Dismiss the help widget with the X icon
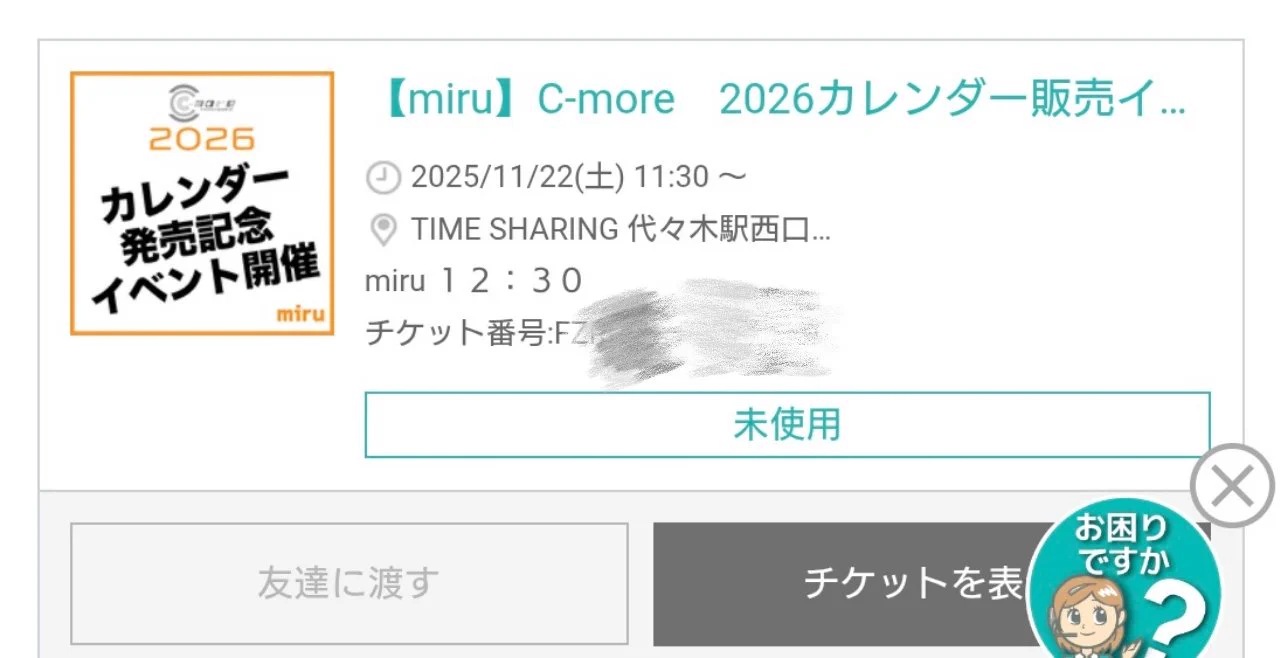This screenshot has height=658, width=1280. pos(1232,486)
